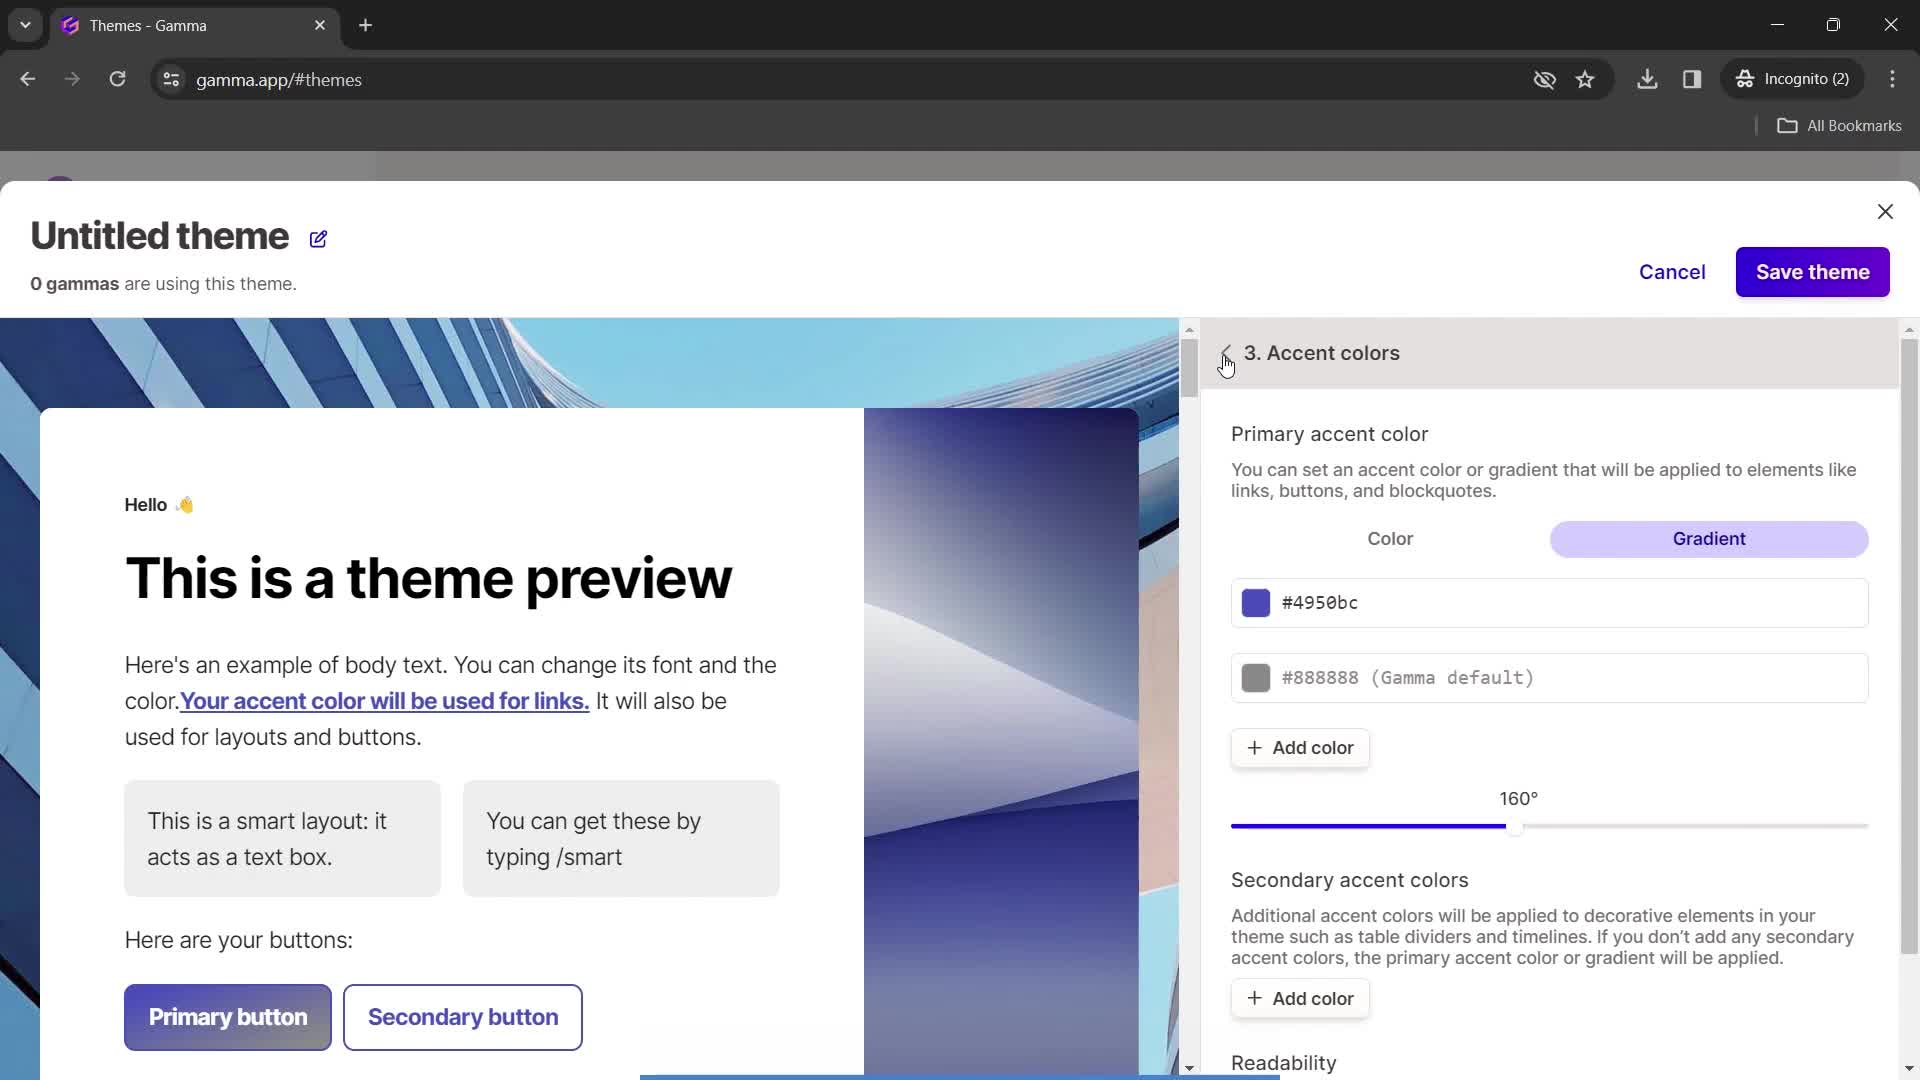Toggle primary accent color swatch
This screenshot has width=1920, height=1080.
click(x=1255, y=603)
